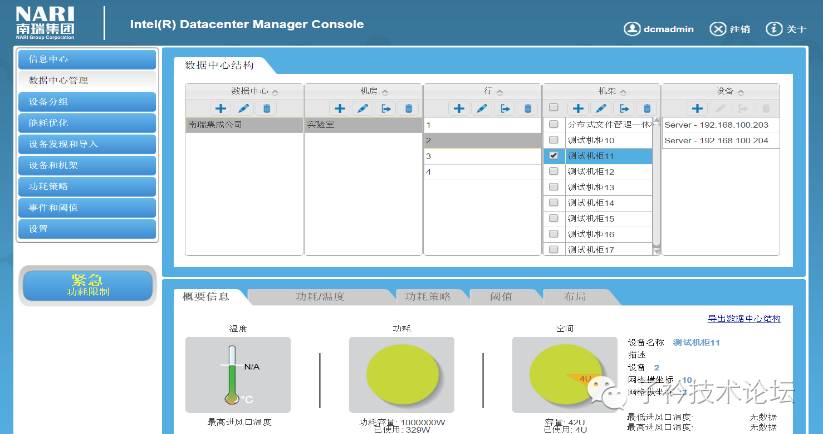
Task: Delete the selected data center with trash icon
Action: pyautogui.click(x=267, y=109)
